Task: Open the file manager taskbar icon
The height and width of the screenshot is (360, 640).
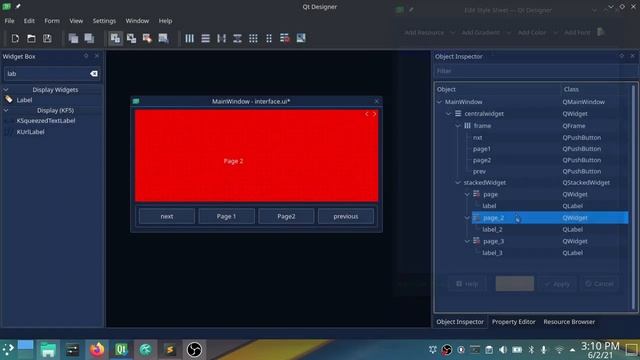Action: [x=48, y=350]
